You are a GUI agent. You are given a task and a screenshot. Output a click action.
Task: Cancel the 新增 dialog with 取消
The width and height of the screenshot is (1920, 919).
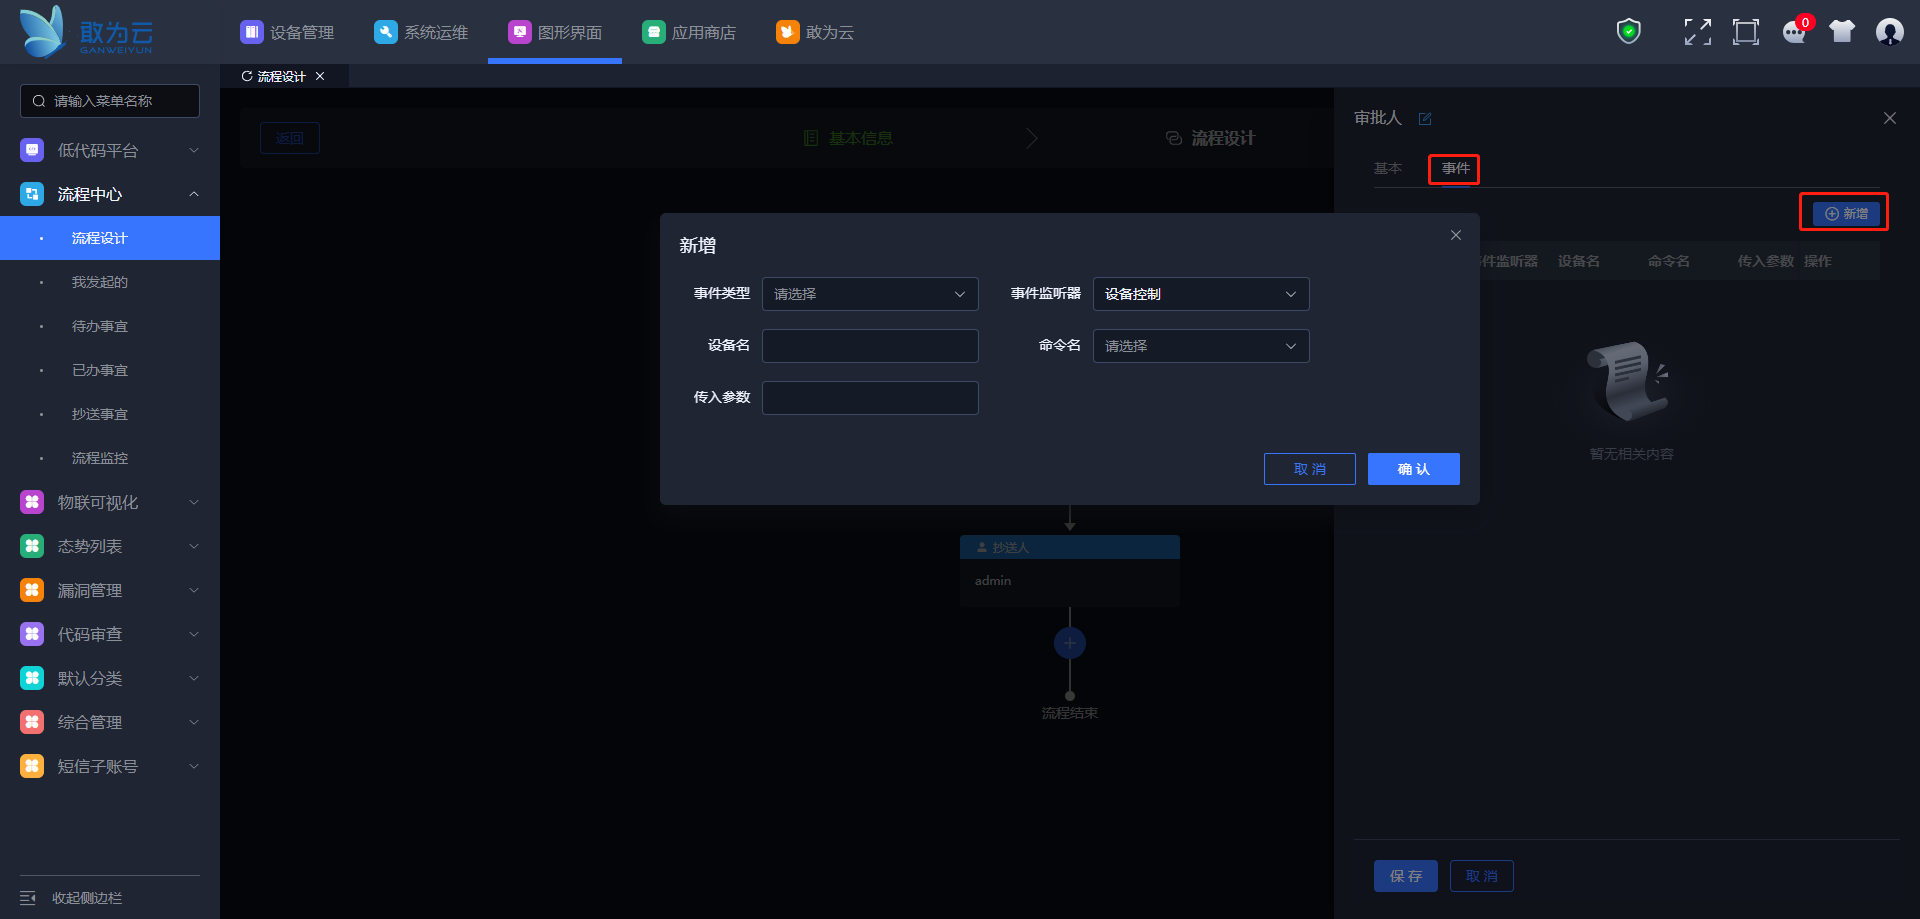coord(1310,469)
